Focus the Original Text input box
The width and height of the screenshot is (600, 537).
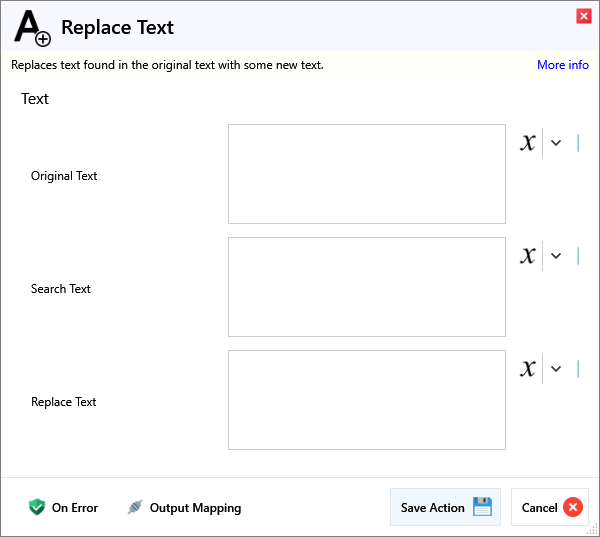366,174
